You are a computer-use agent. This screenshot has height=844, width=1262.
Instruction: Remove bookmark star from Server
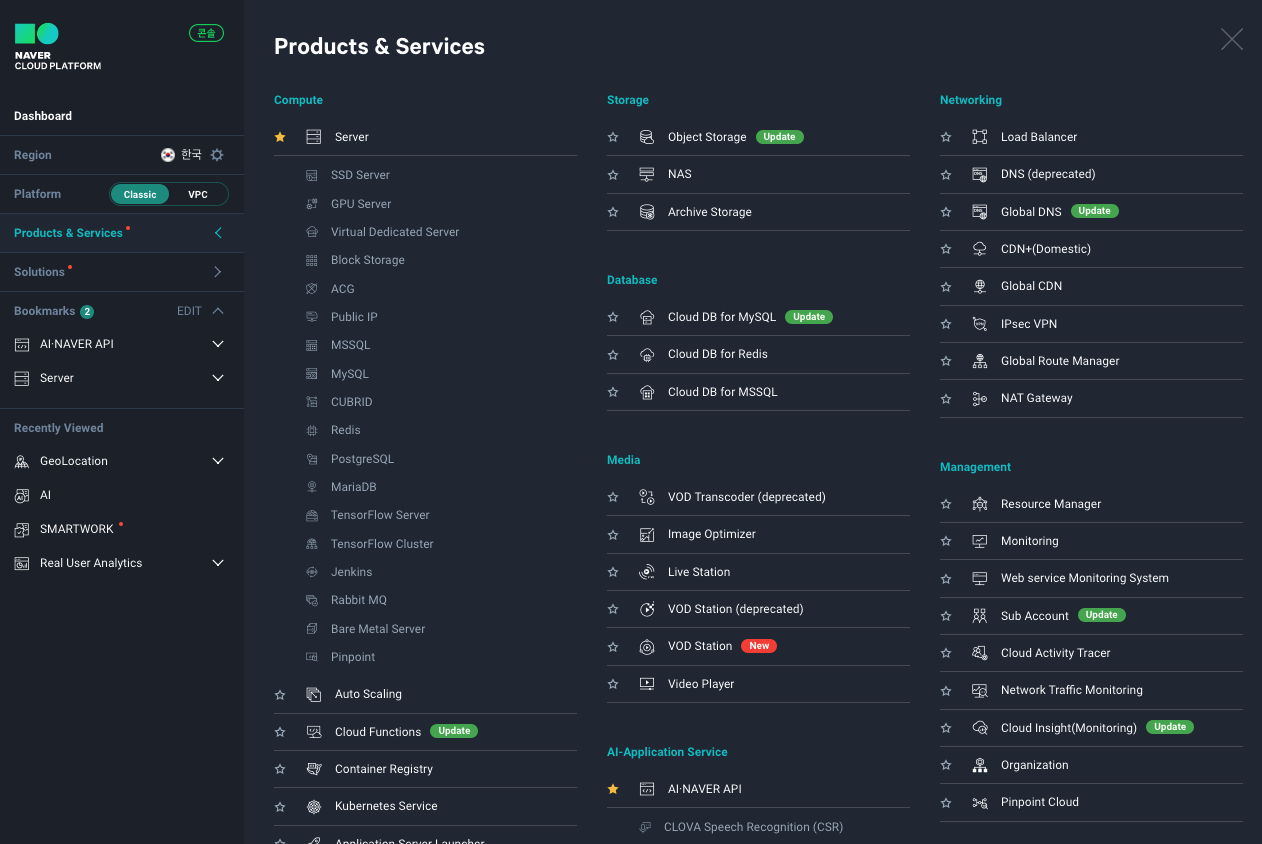(x=280, y=137)
